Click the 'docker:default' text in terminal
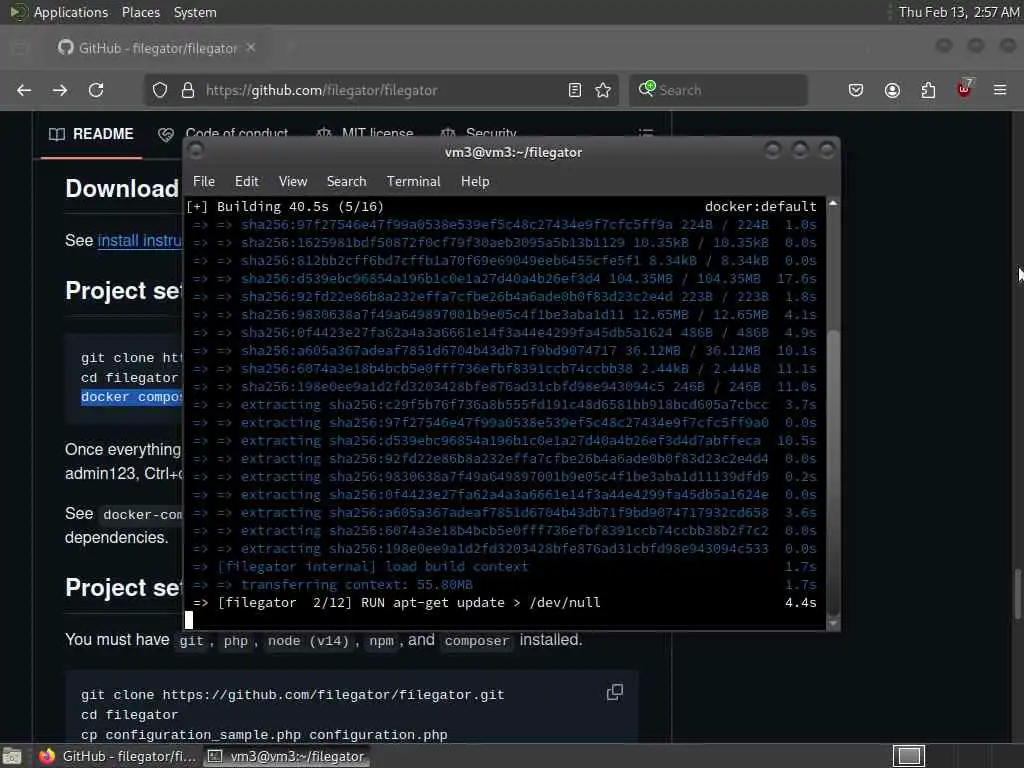Screen dimensions: 1024x768 coord(760,206)
